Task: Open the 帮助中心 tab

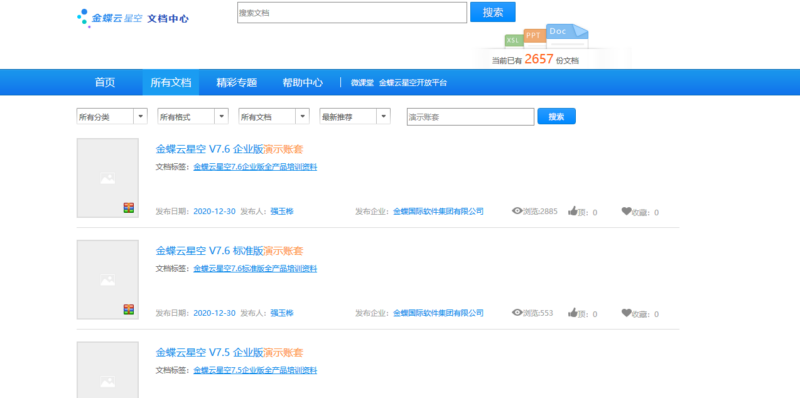Action: pyautogui.click(x=303, y=83)
